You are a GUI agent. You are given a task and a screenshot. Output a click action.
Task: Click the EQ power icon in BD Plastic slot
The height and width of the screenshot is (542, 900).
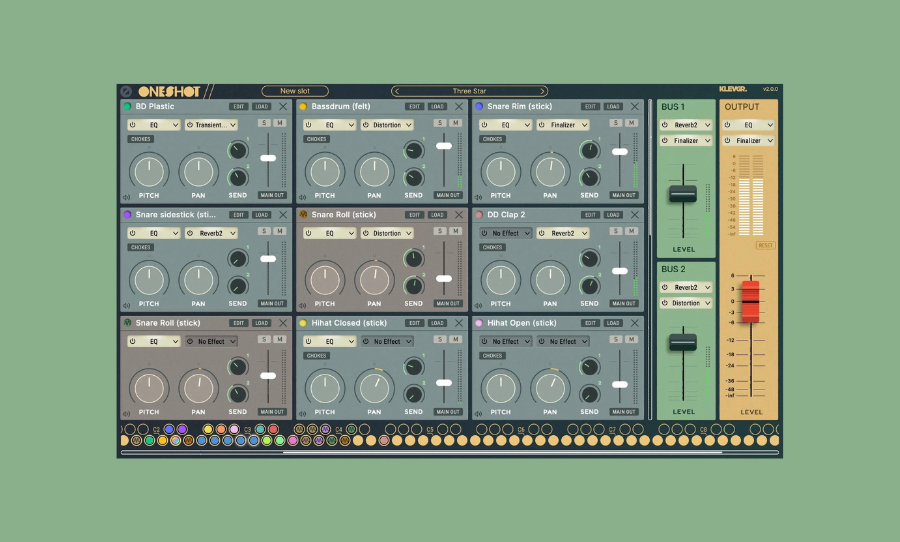point(132,125)
